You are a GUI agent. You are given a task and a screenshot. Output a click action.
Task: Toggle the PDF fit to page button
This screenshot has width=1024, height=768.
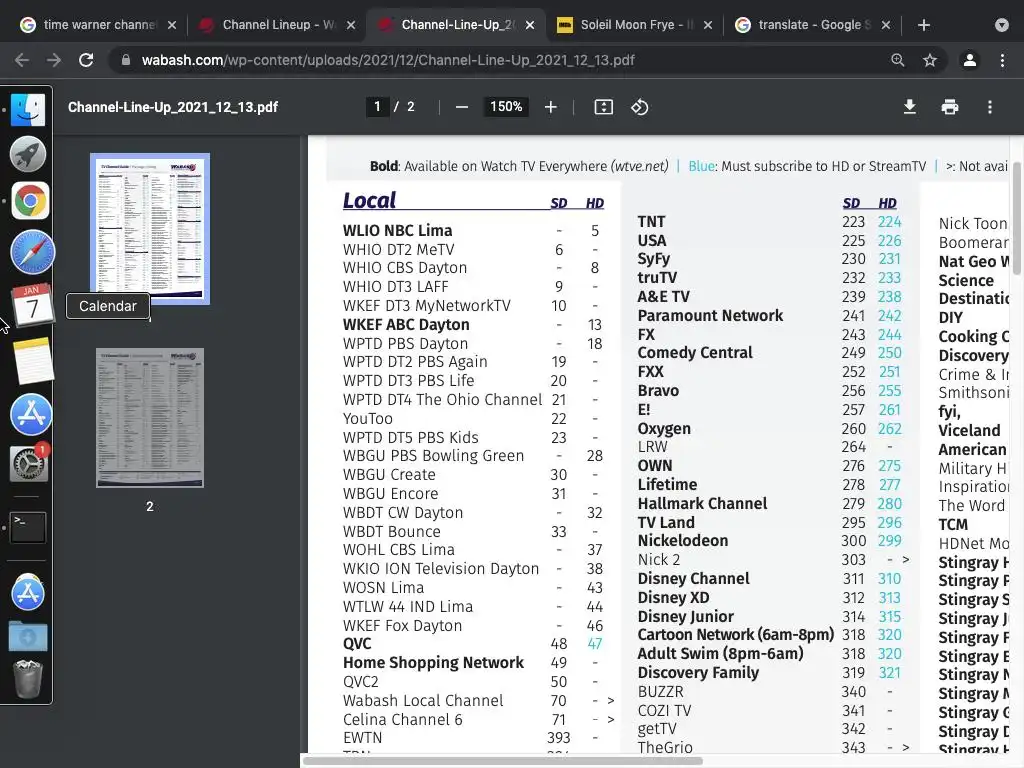603,107
